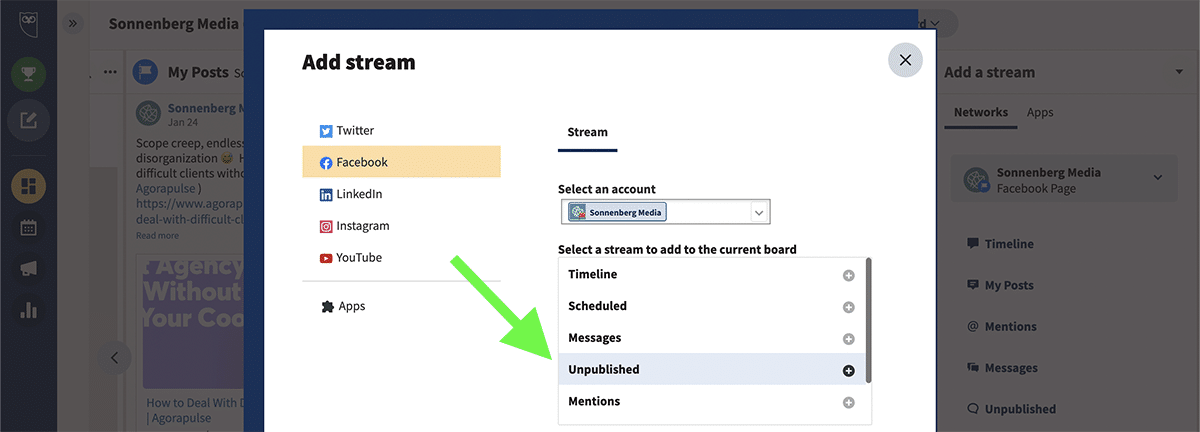Select Timeline in stream list

coord(712,274)
